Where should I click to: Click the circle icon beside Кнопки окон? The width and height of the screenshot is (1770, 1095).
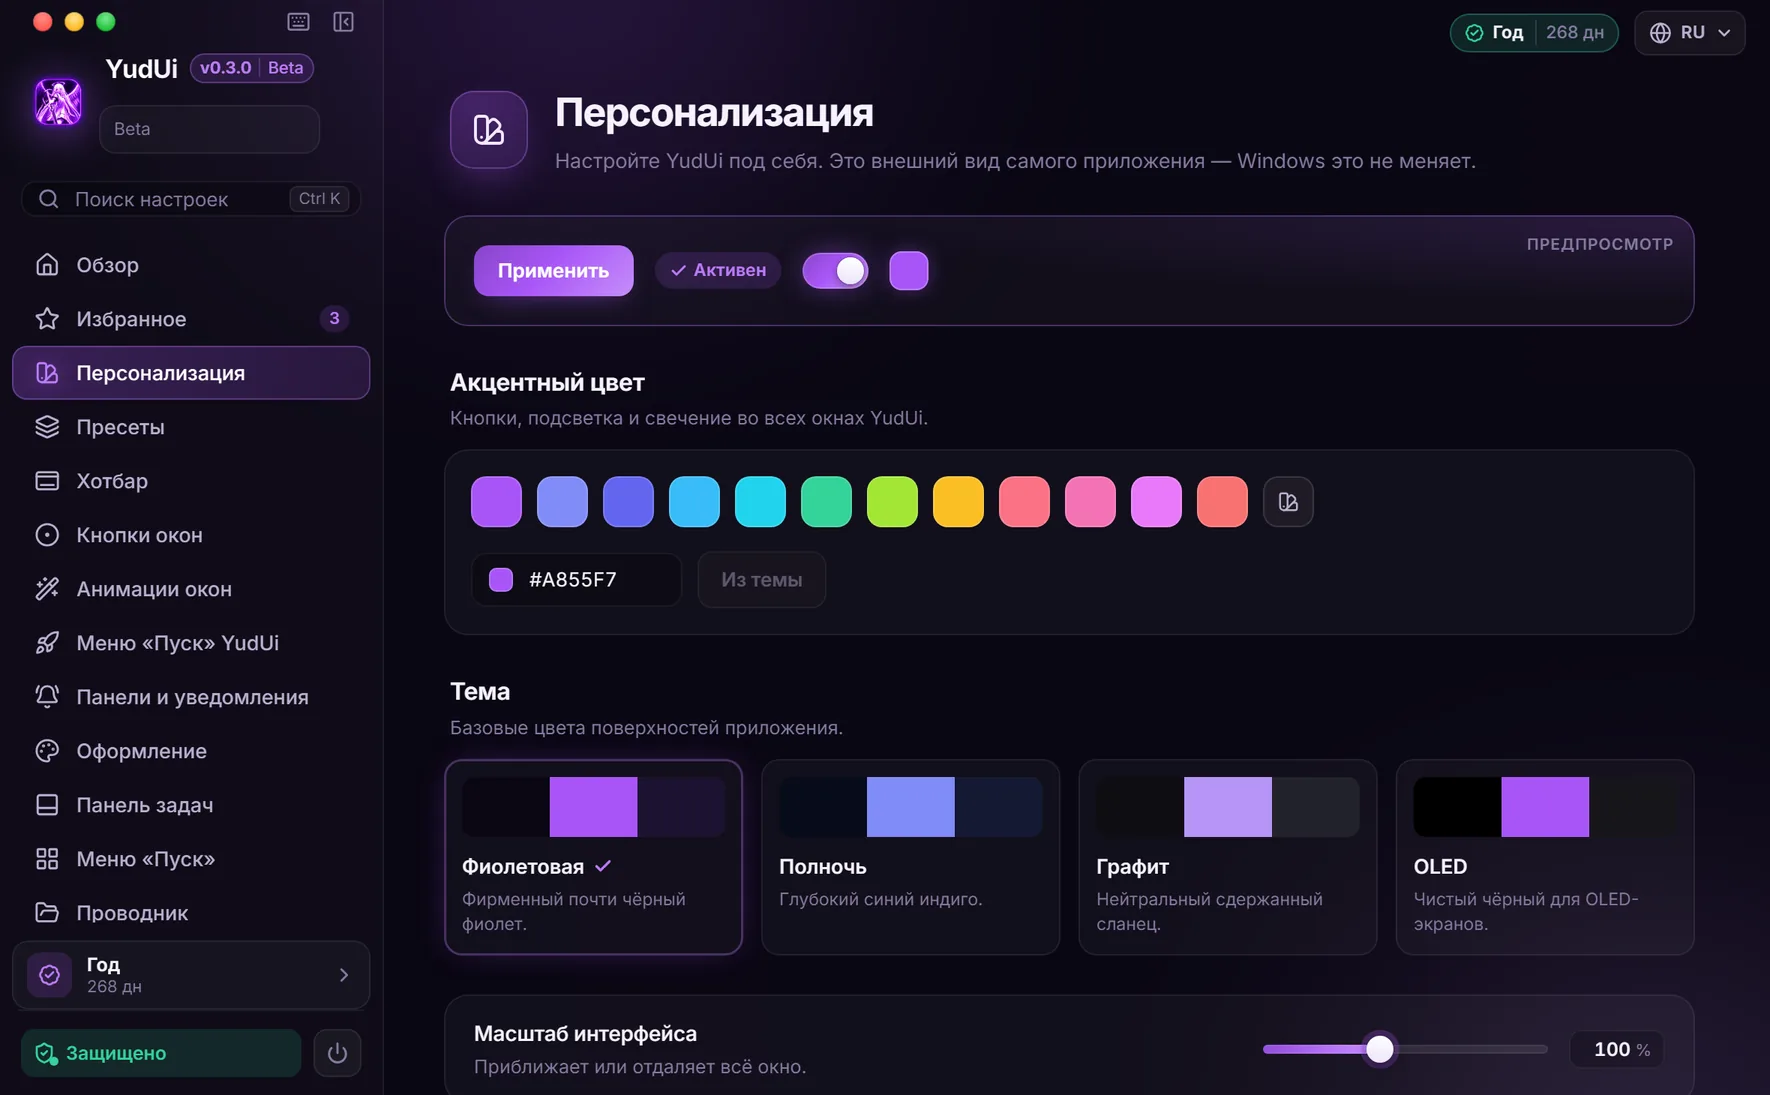(x=47, y=535)
